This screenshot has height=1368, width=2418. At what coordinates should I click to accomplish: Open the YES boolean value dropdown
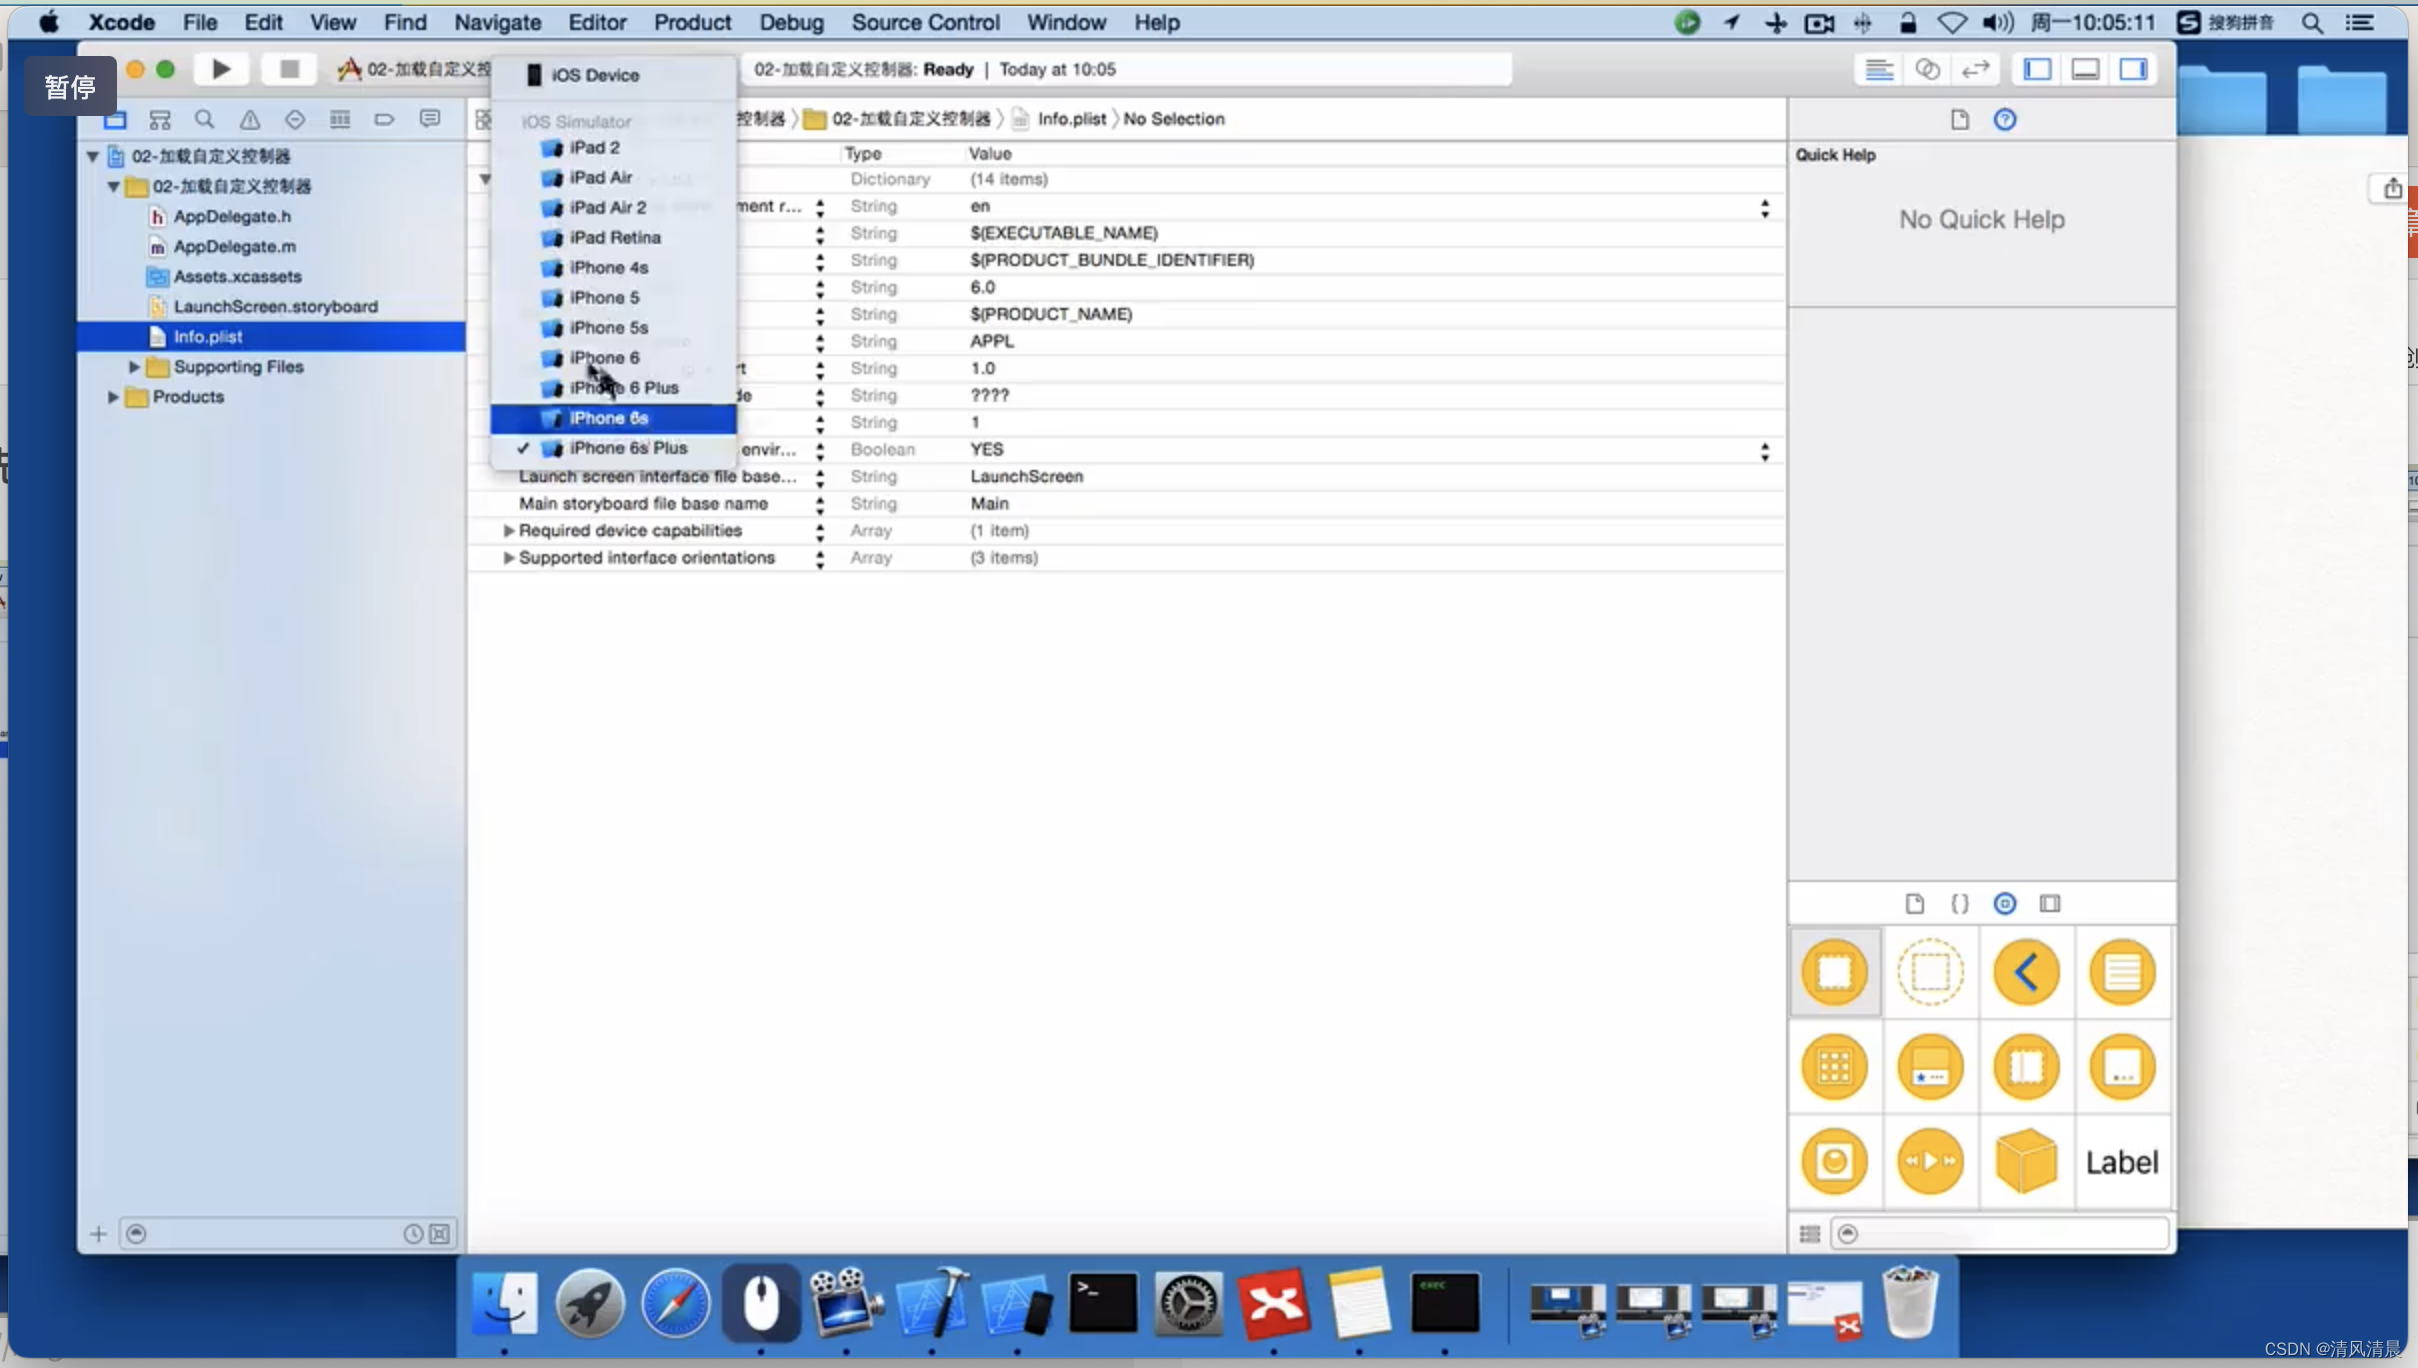pos(1765,451)
